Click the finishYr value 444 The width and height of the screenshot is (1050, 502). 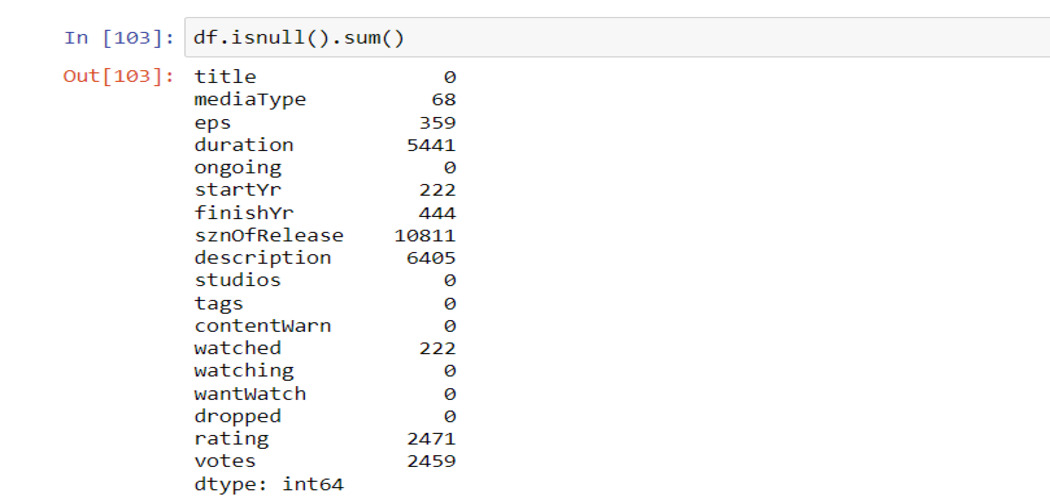tap(437, 213)
